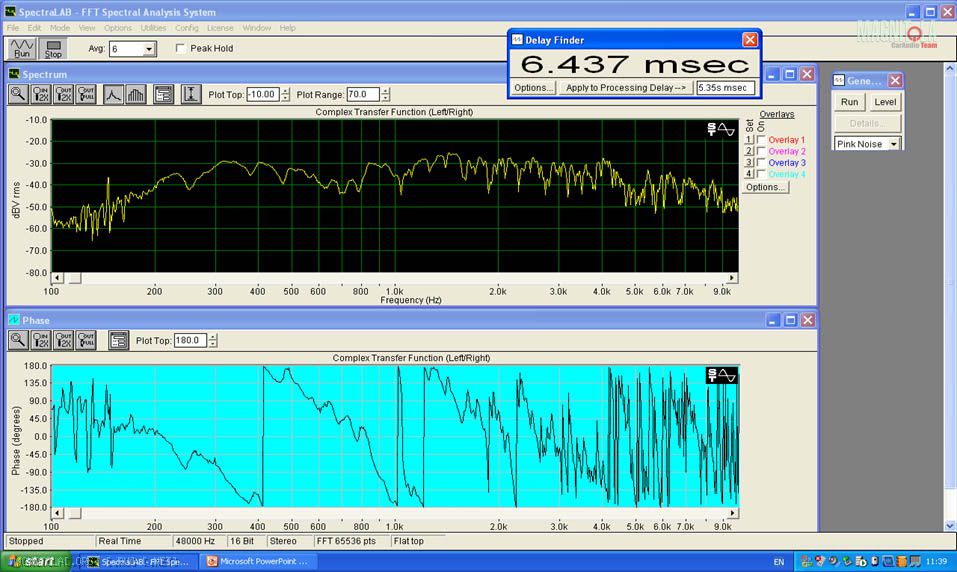Viewport: 957px width, 572px height.
Task: Stop analysis with the main Stop button
Action: click(53, 48)
